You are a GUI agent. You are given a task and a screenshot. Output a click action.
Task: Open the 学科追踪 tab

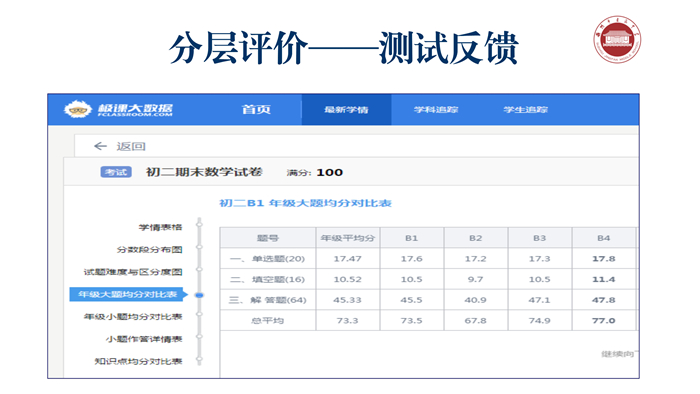pos(436,109)
